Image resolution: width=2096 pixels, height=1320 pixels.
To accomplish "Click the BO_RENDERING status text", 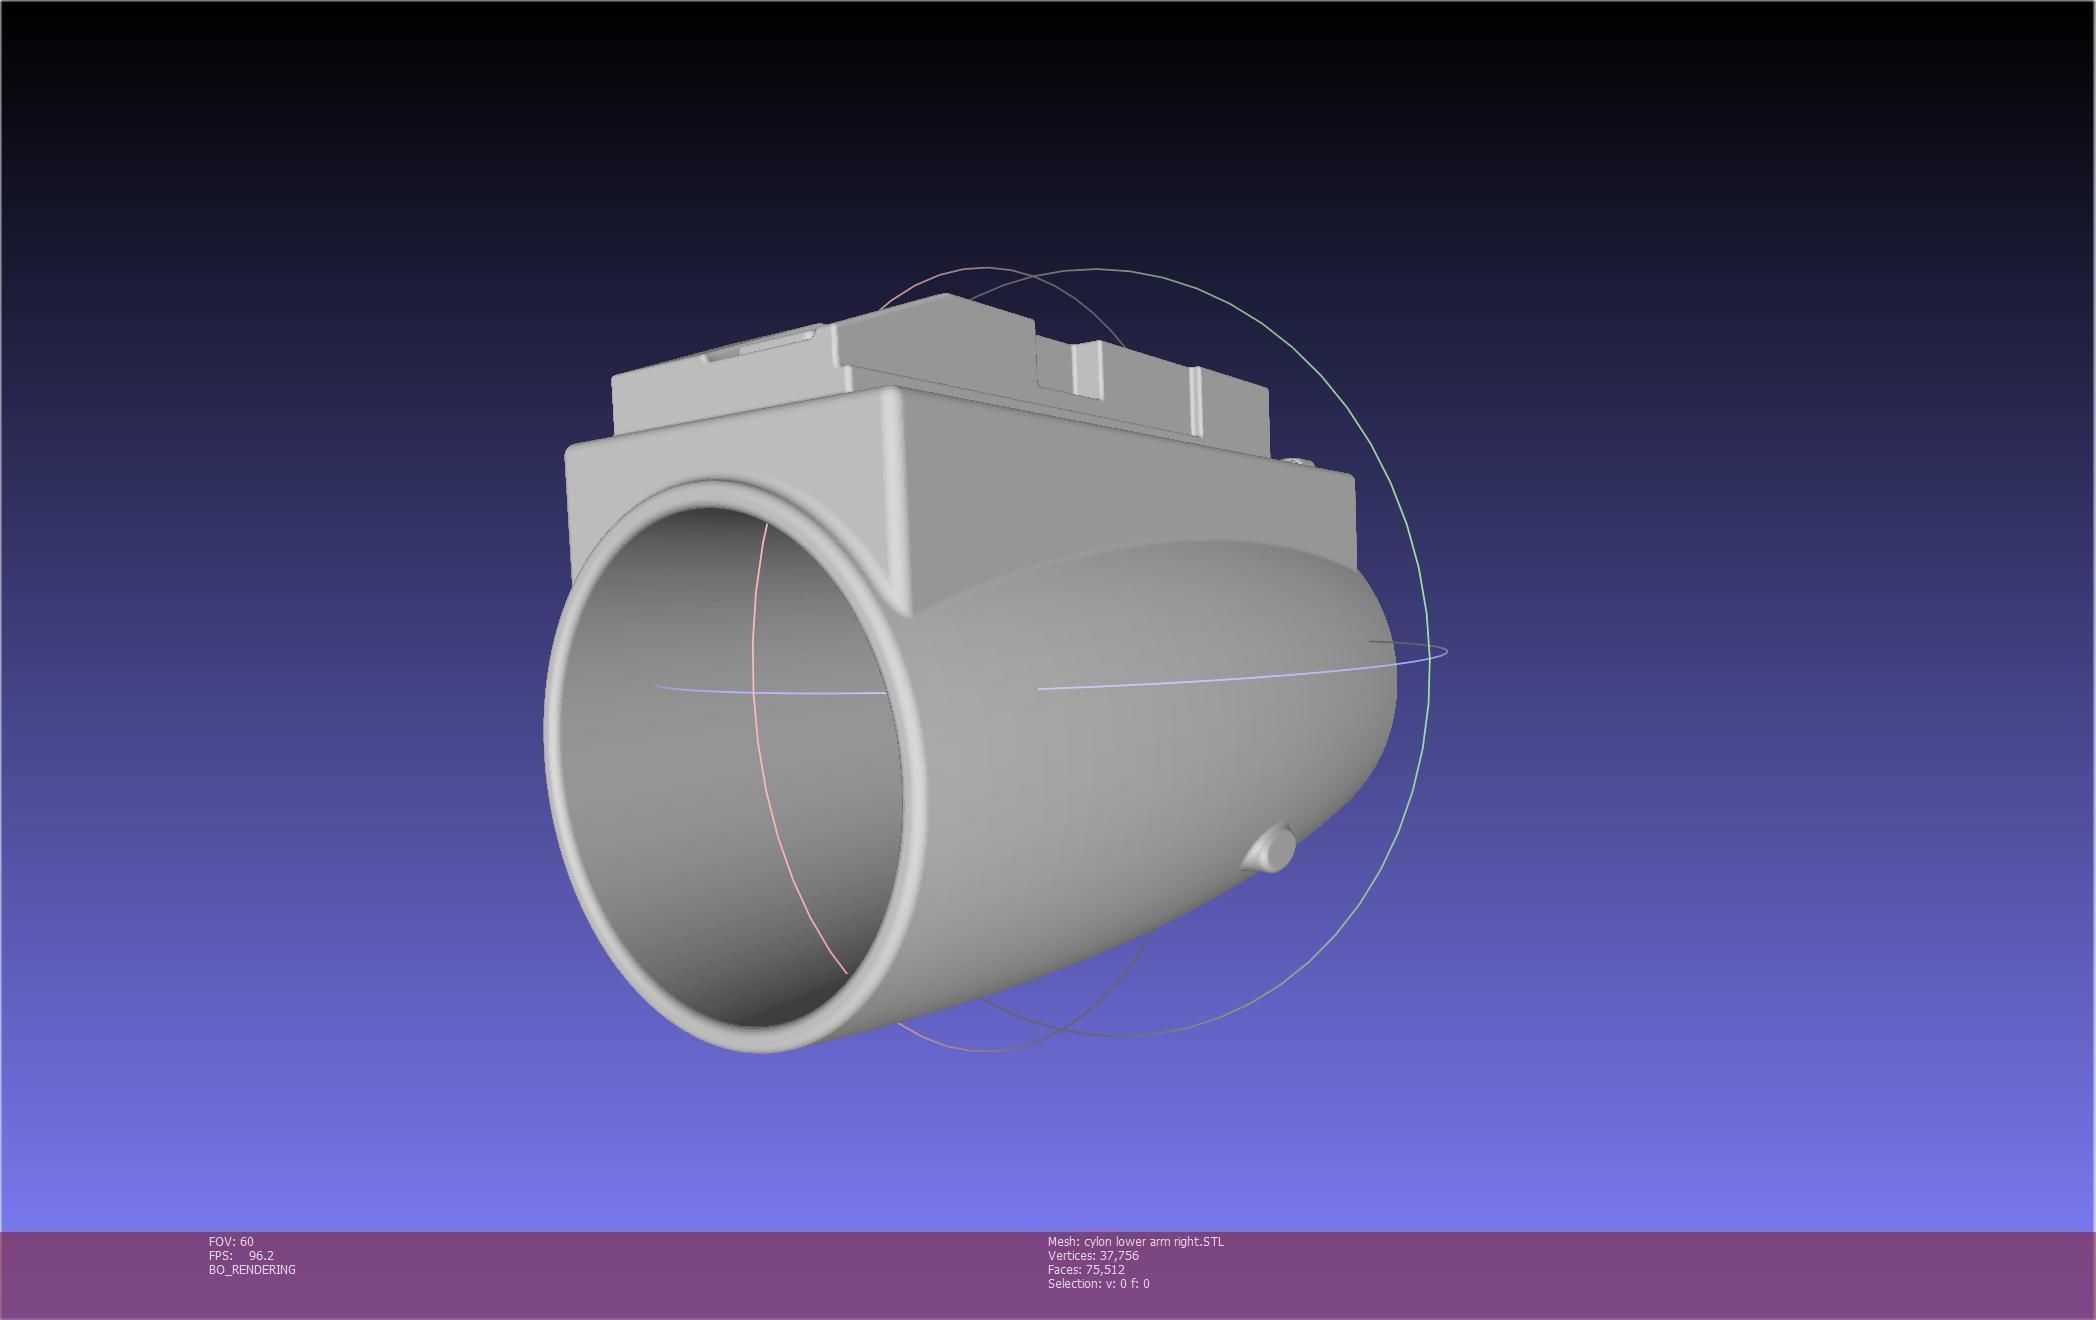I will point(252,1270).
